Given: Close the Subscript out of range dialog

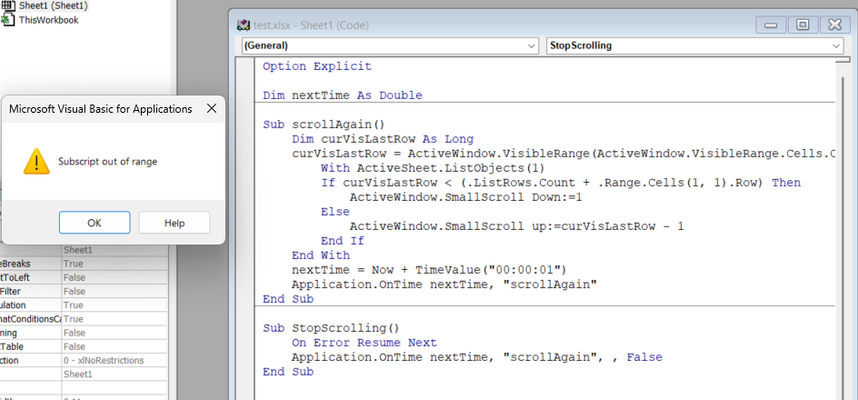Looking at the screenshot, I should [211, 109].
